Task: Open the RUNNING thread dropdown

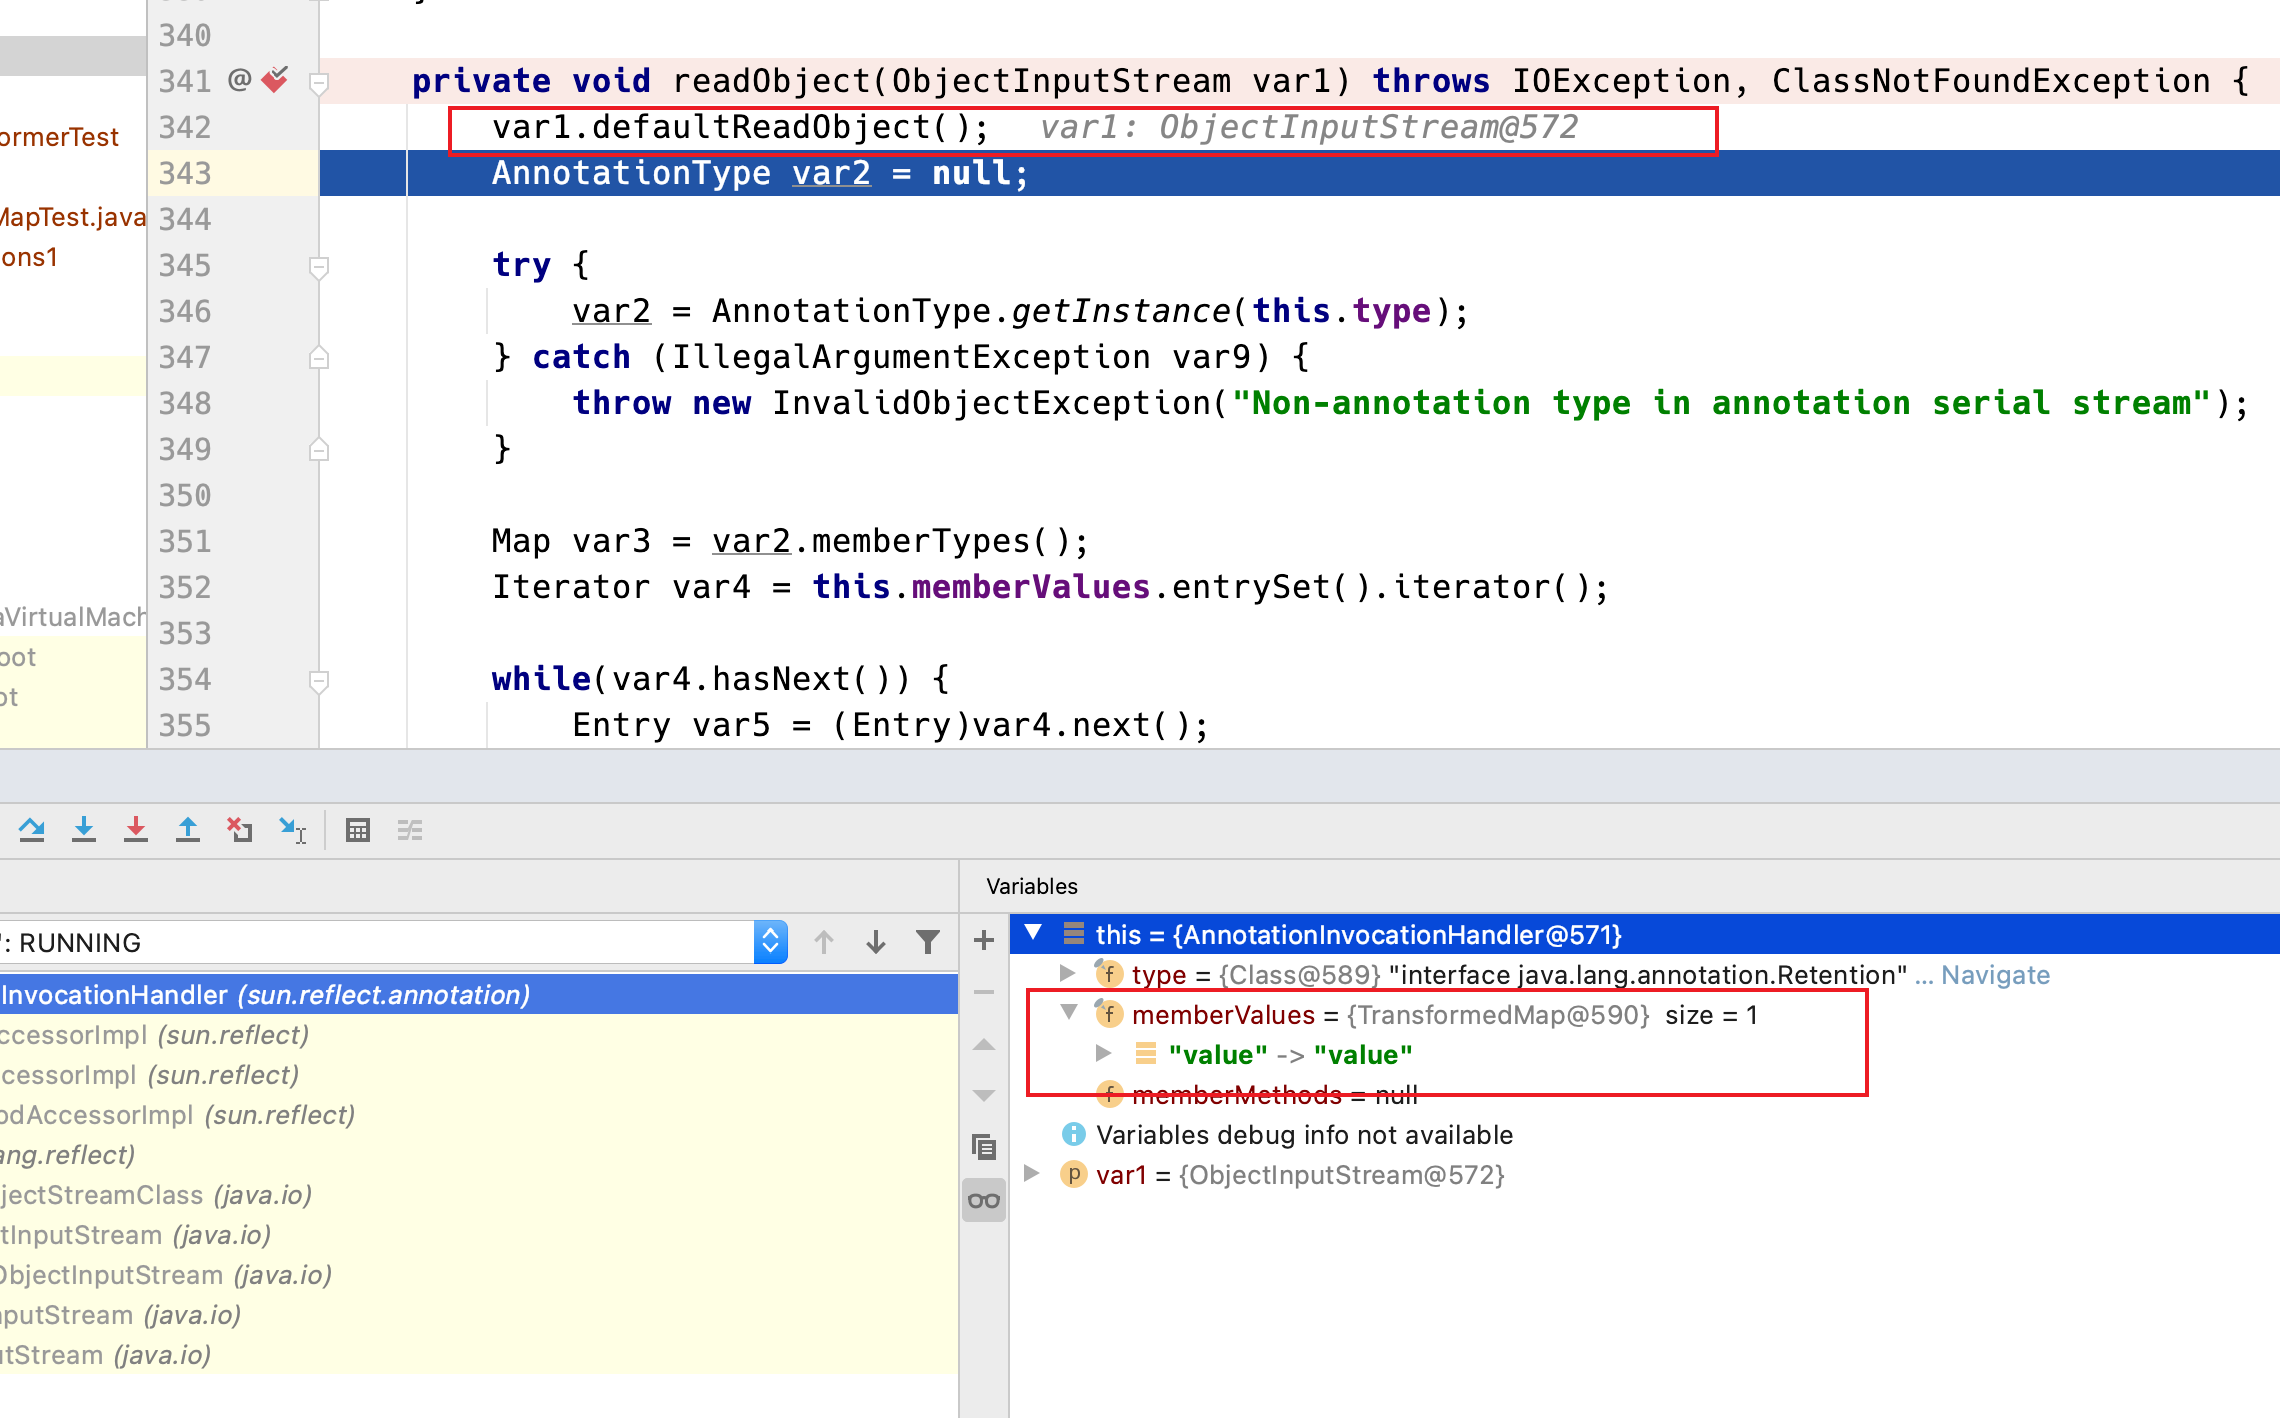Action: pos(770,942)
